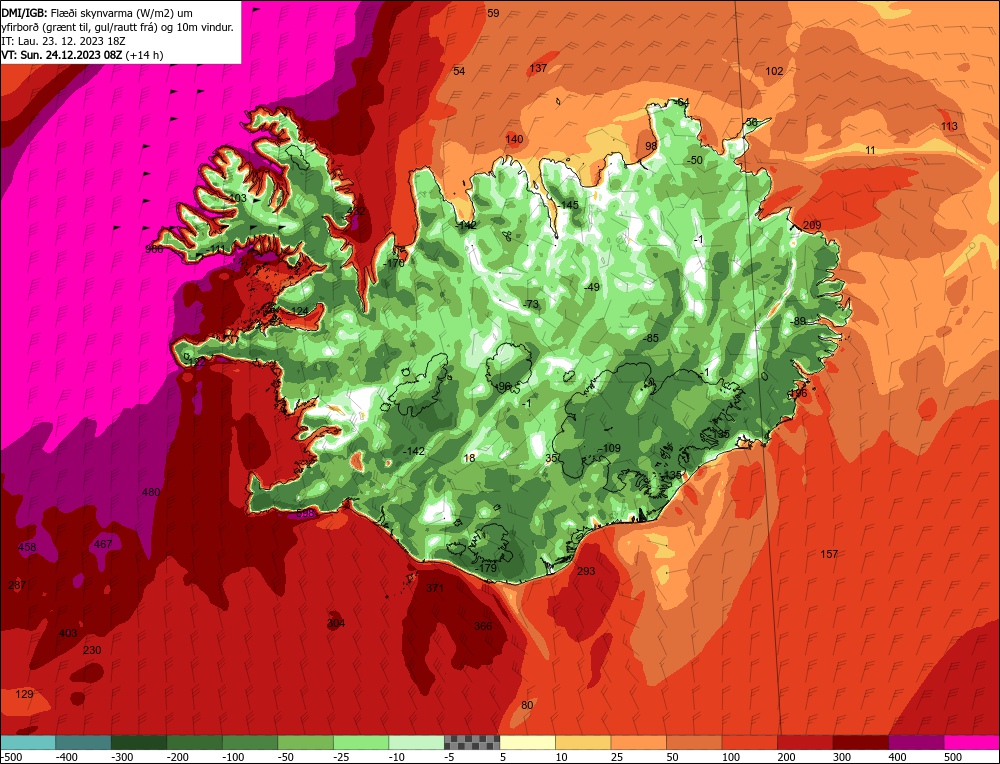The height and width of the screenshot is (764, 1000).
Task: Click the map value '209'
Action: coord(812,225)
